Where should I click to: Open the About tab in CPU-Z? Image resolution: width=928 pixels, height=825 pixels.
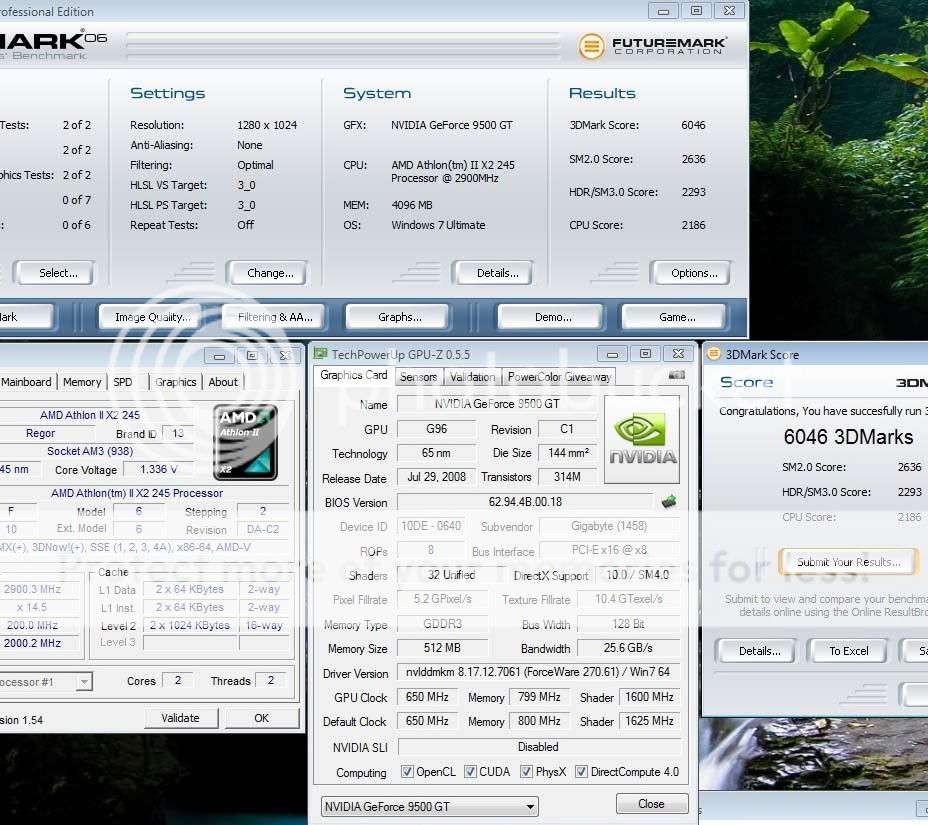[x=223, y=382]
